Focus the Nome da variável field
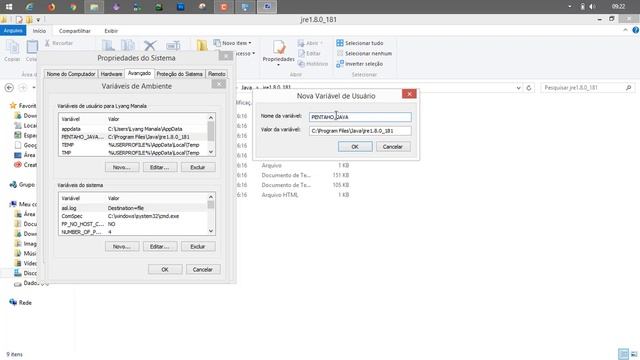640x360 pixels. tap(360, 117)
